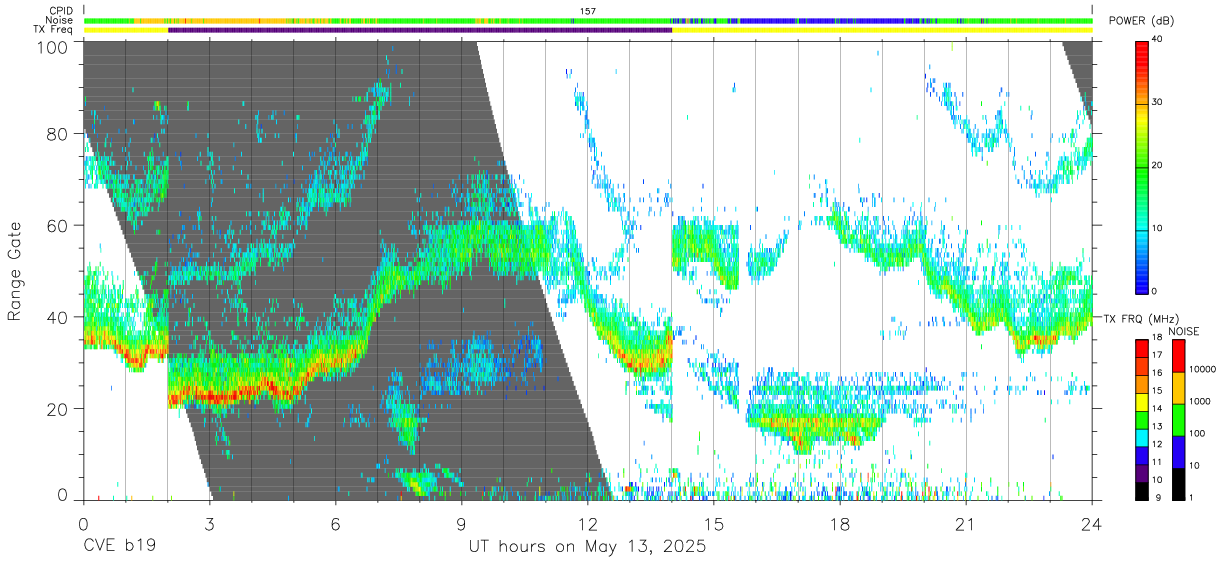This screenshot has height=567, width=1228.
Task: Click the 80 tick on Range Gate axis
Action: 56,134
